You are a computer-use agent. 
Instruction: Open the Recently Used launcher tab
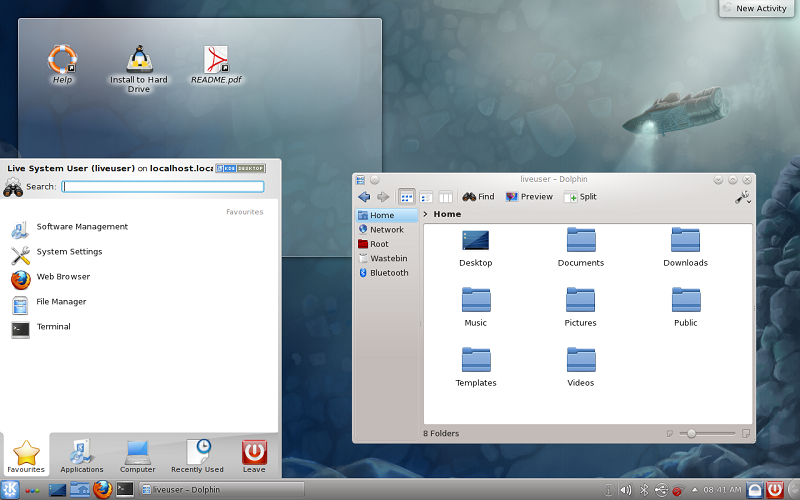(197, 455)
